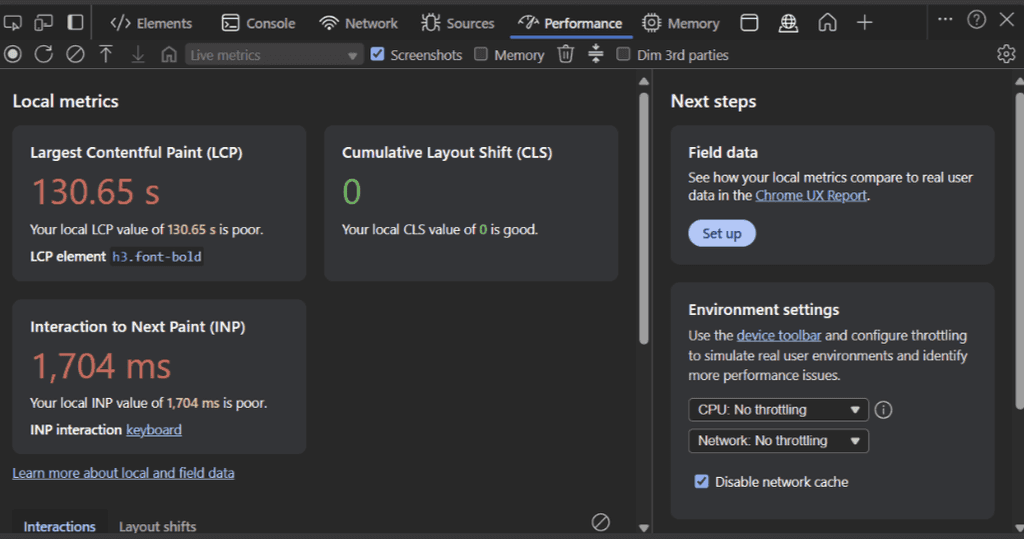1024x539 pixels.
Task: Click the Collect garbage trash icon
Action: coord(566,55)
